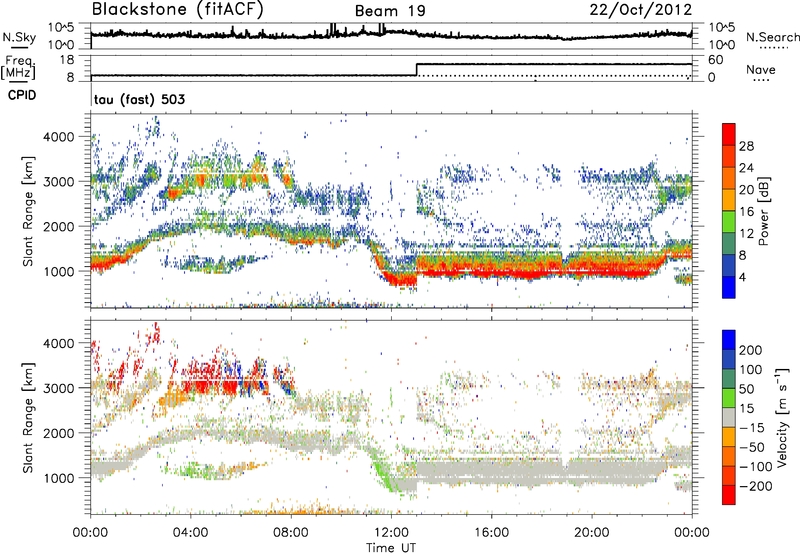The image size is (800, 554).
Task: Click the 2000 tick in the power panel
Action: click(59, 226)
